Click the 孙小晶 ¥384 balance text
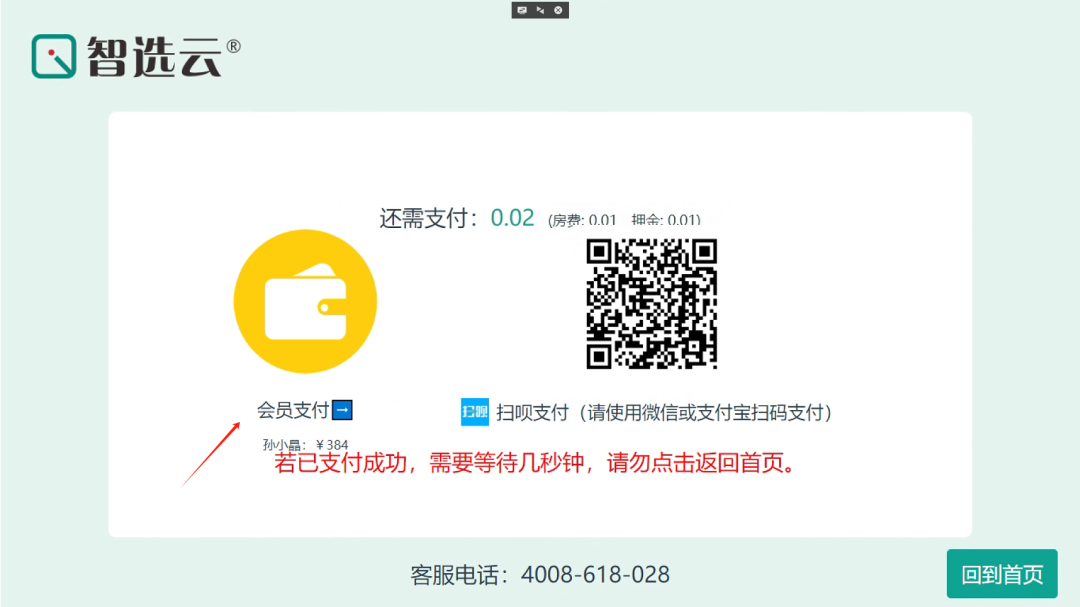The width and height of the screenshot is (1080, 607). 305,445
